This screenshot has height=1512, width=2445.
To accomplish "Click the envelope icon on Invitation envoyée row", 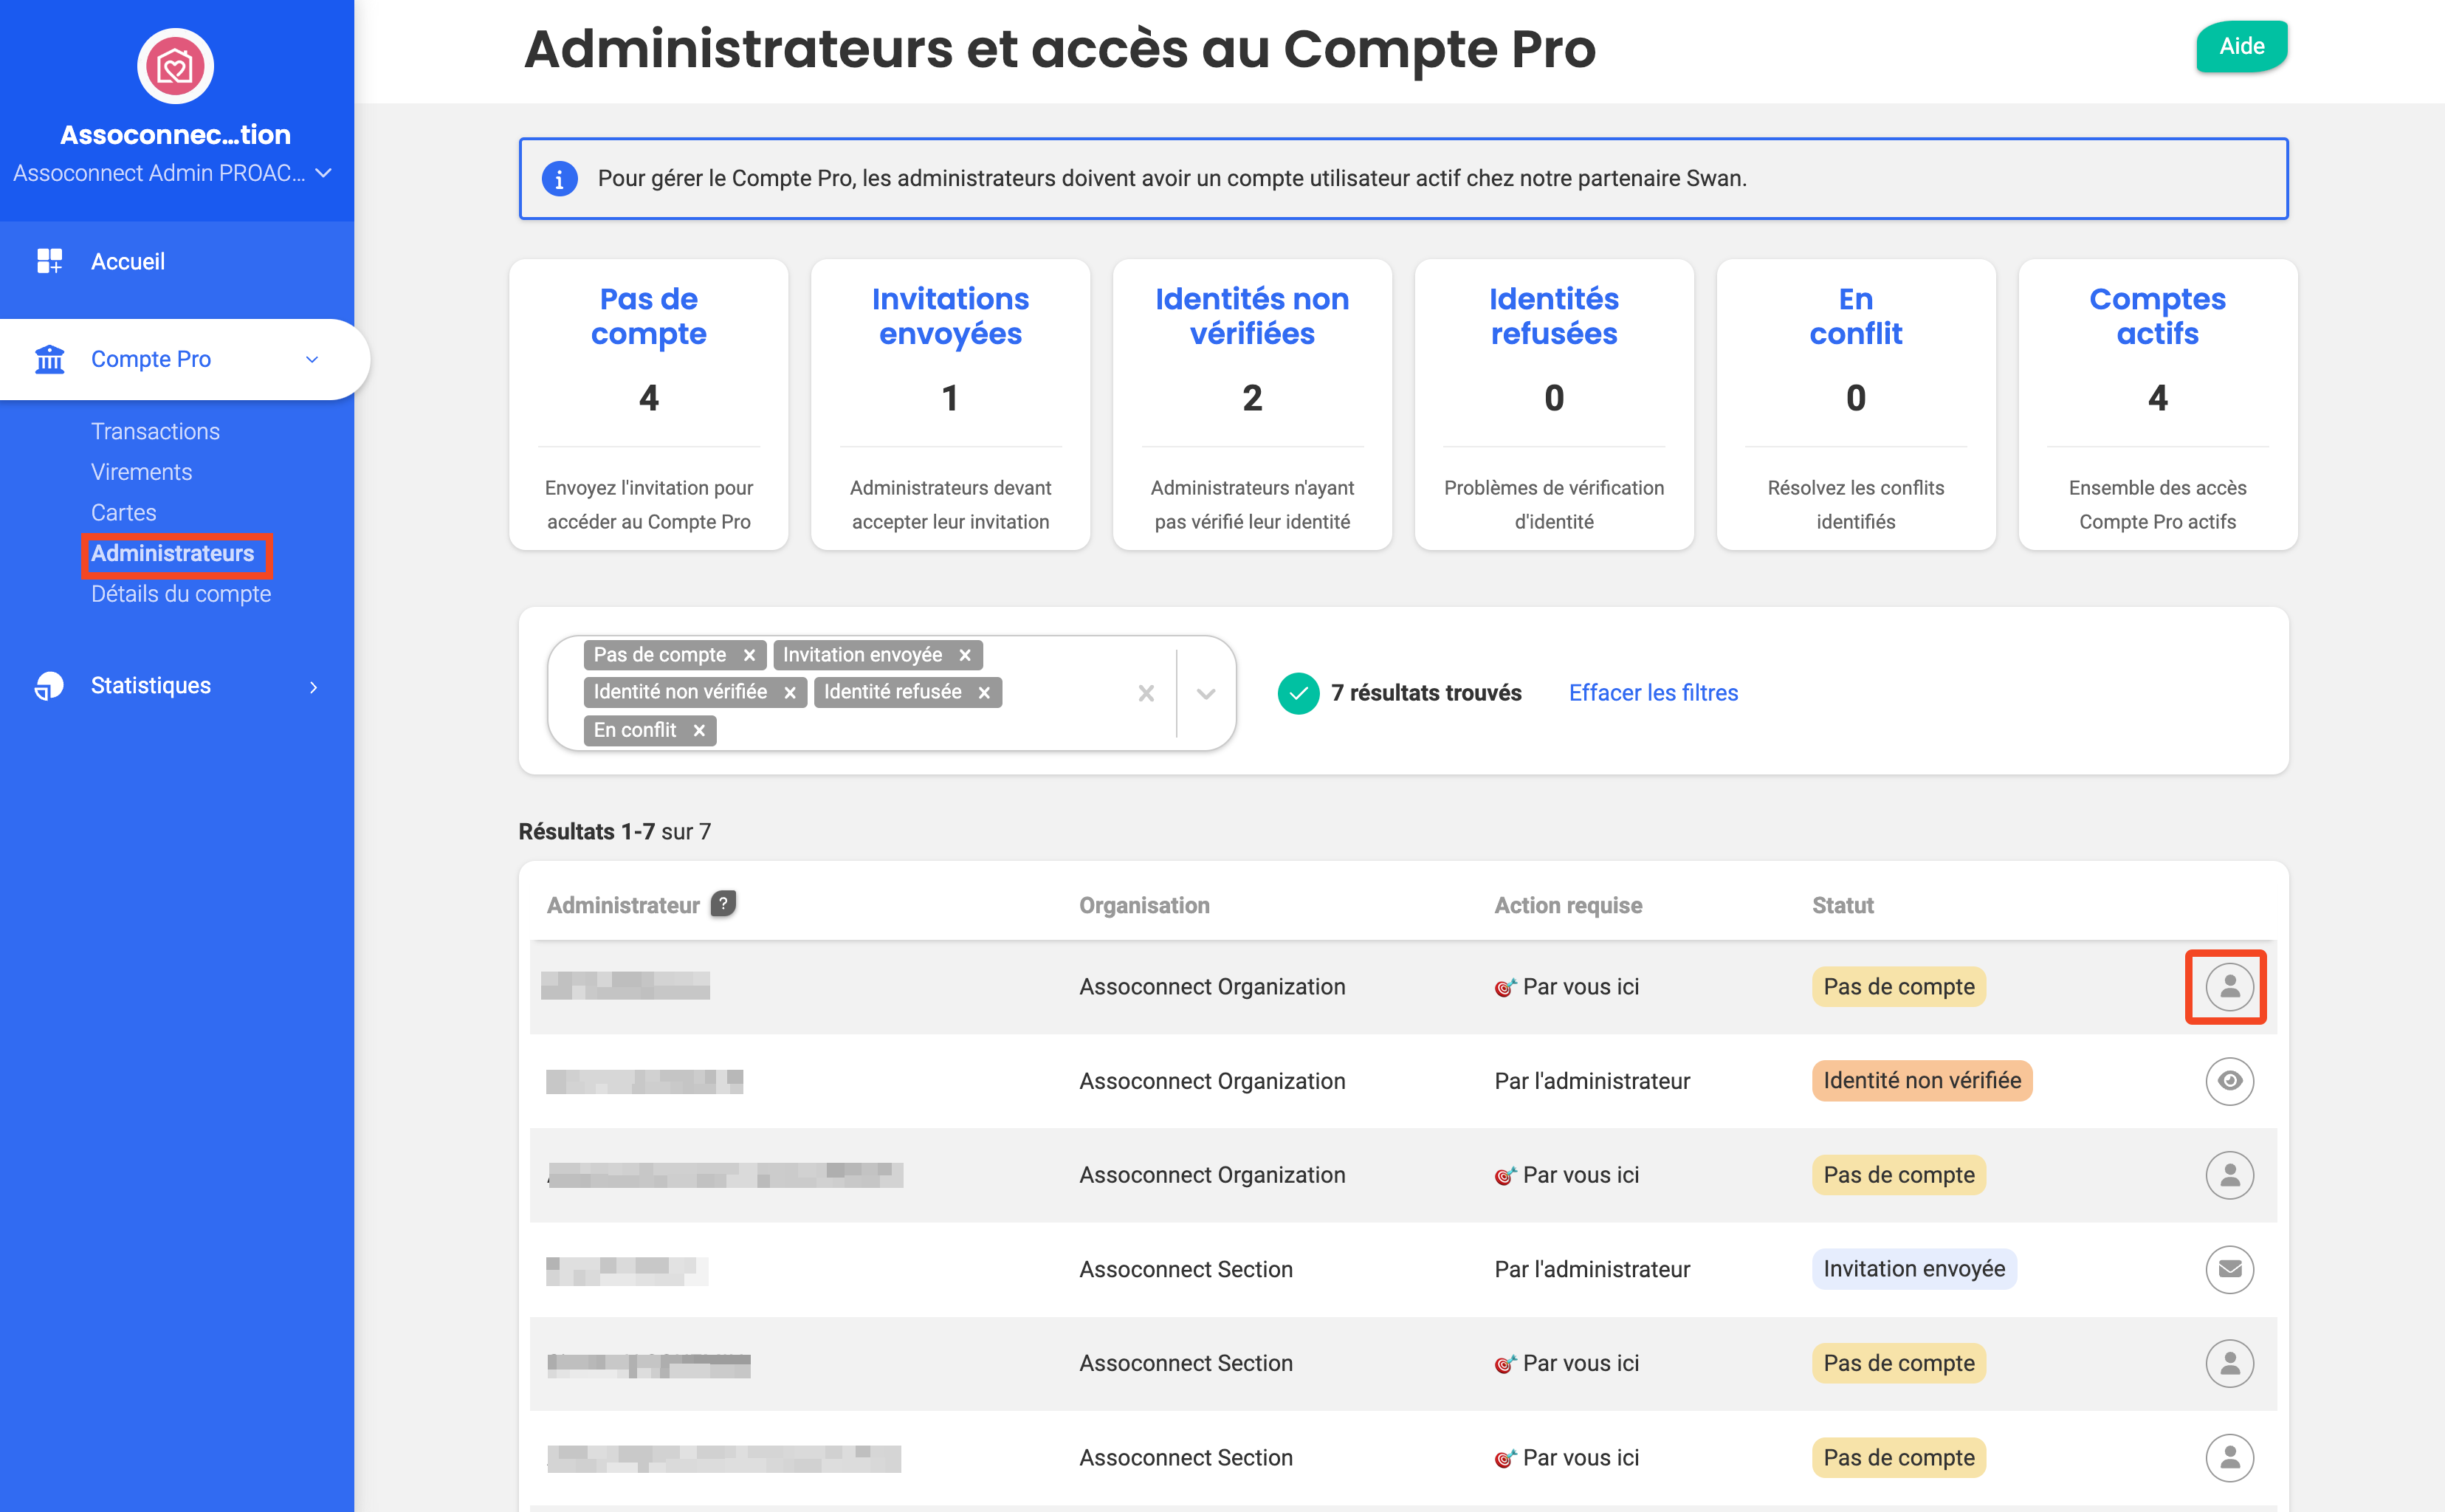I will point(2229,1269).
